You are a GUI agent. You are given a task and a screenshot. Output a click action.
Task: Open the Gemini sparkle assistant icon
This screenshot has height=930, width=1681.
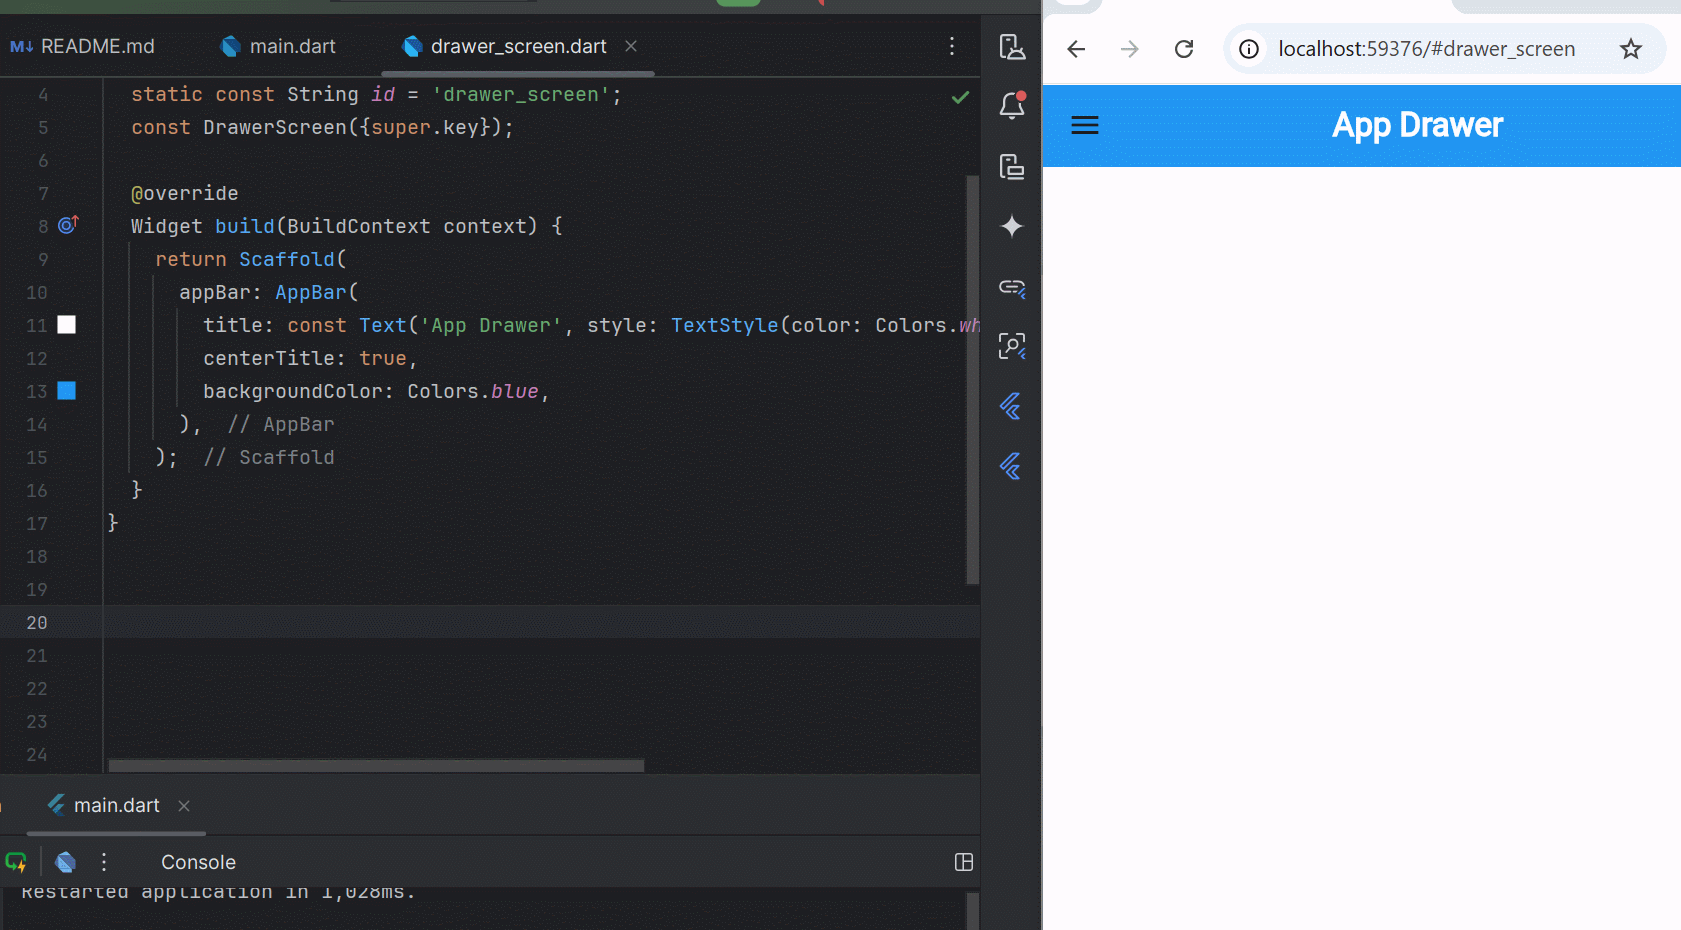(x=1012, y=226)
